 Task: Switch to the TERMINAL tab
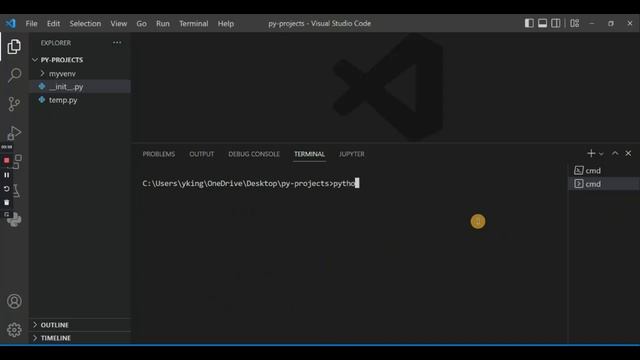[x=309, y=154]
